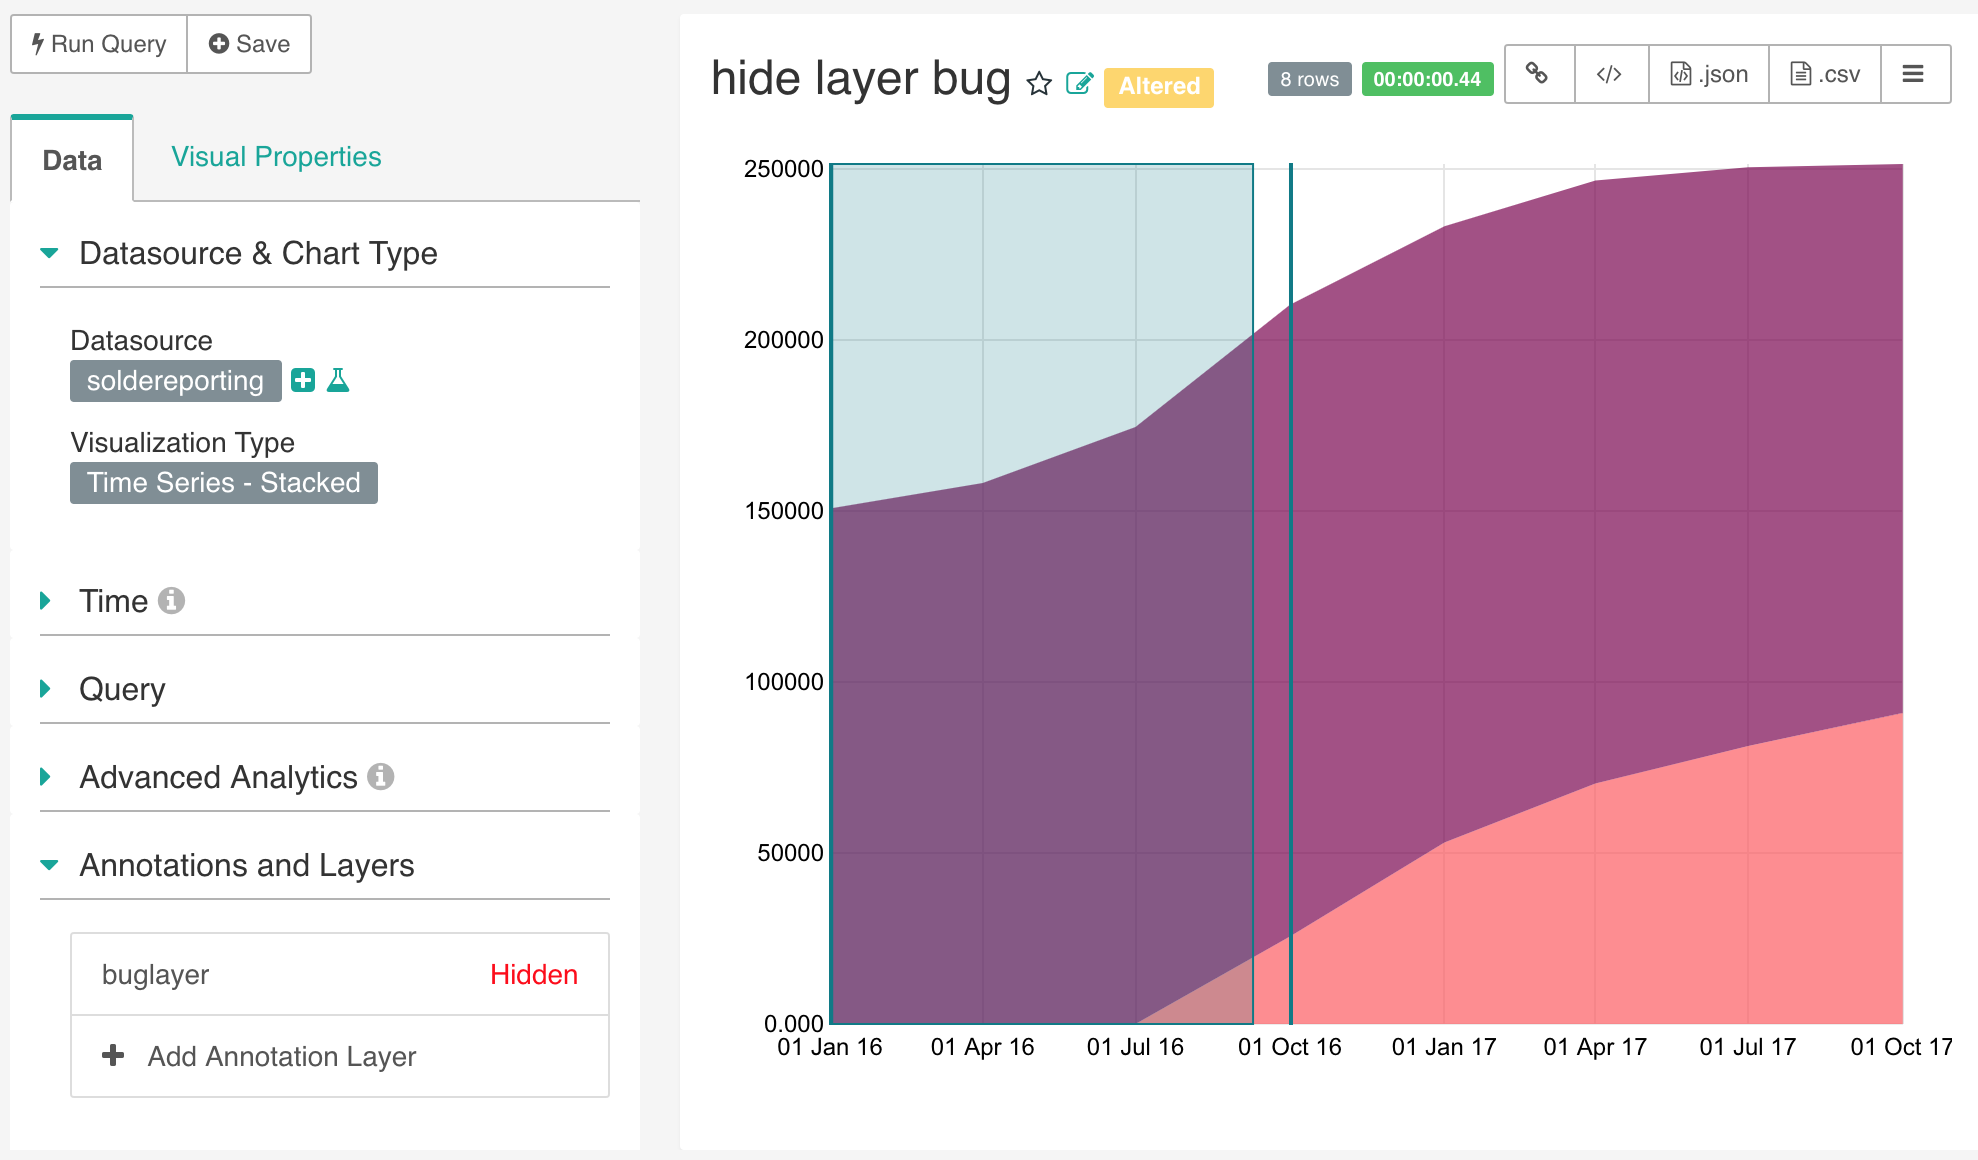Viewport: 1978px width, 1160px height.
Task: Copy the shareable chart link
Action: (x=1537, y=73)
